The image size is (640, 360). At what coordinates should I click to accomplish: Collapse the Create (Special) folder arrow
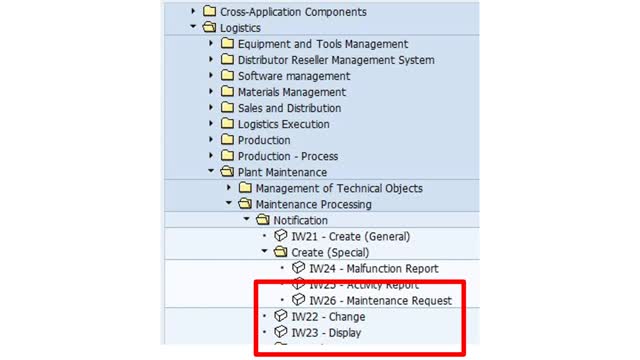click(x=264, y=251)
